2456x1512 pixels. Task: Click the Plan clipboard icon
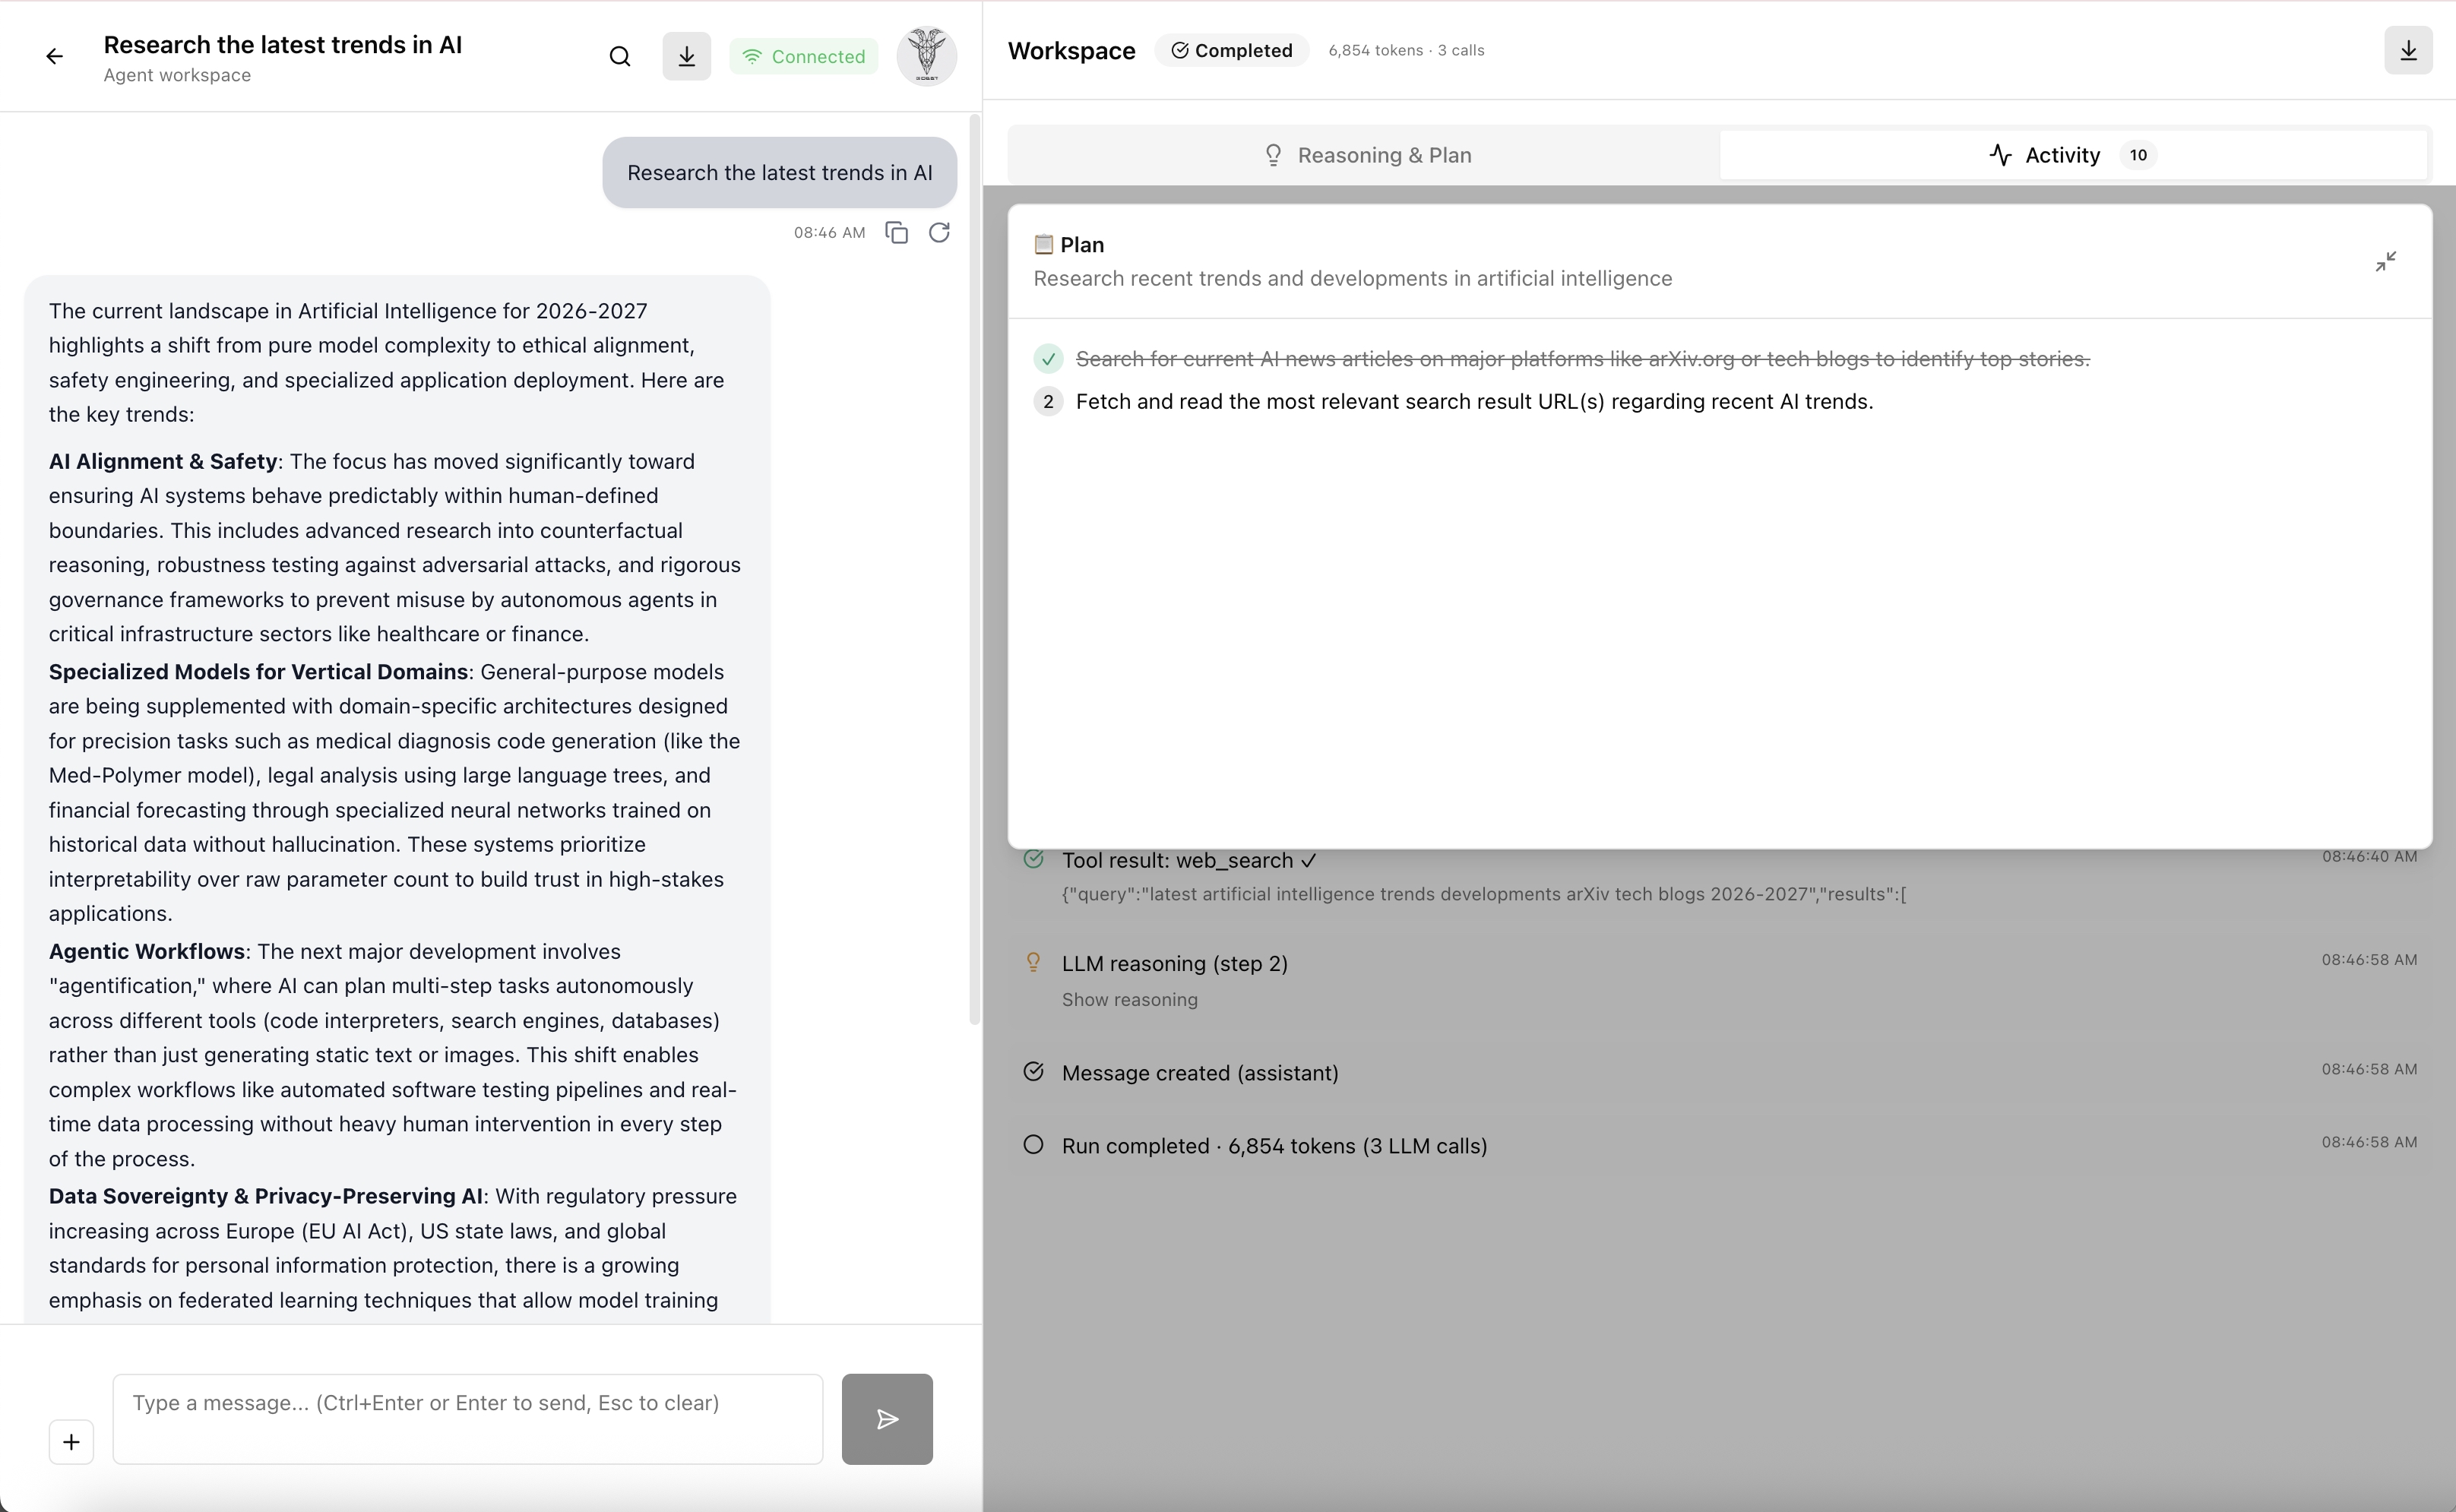tap(1044, 245)
